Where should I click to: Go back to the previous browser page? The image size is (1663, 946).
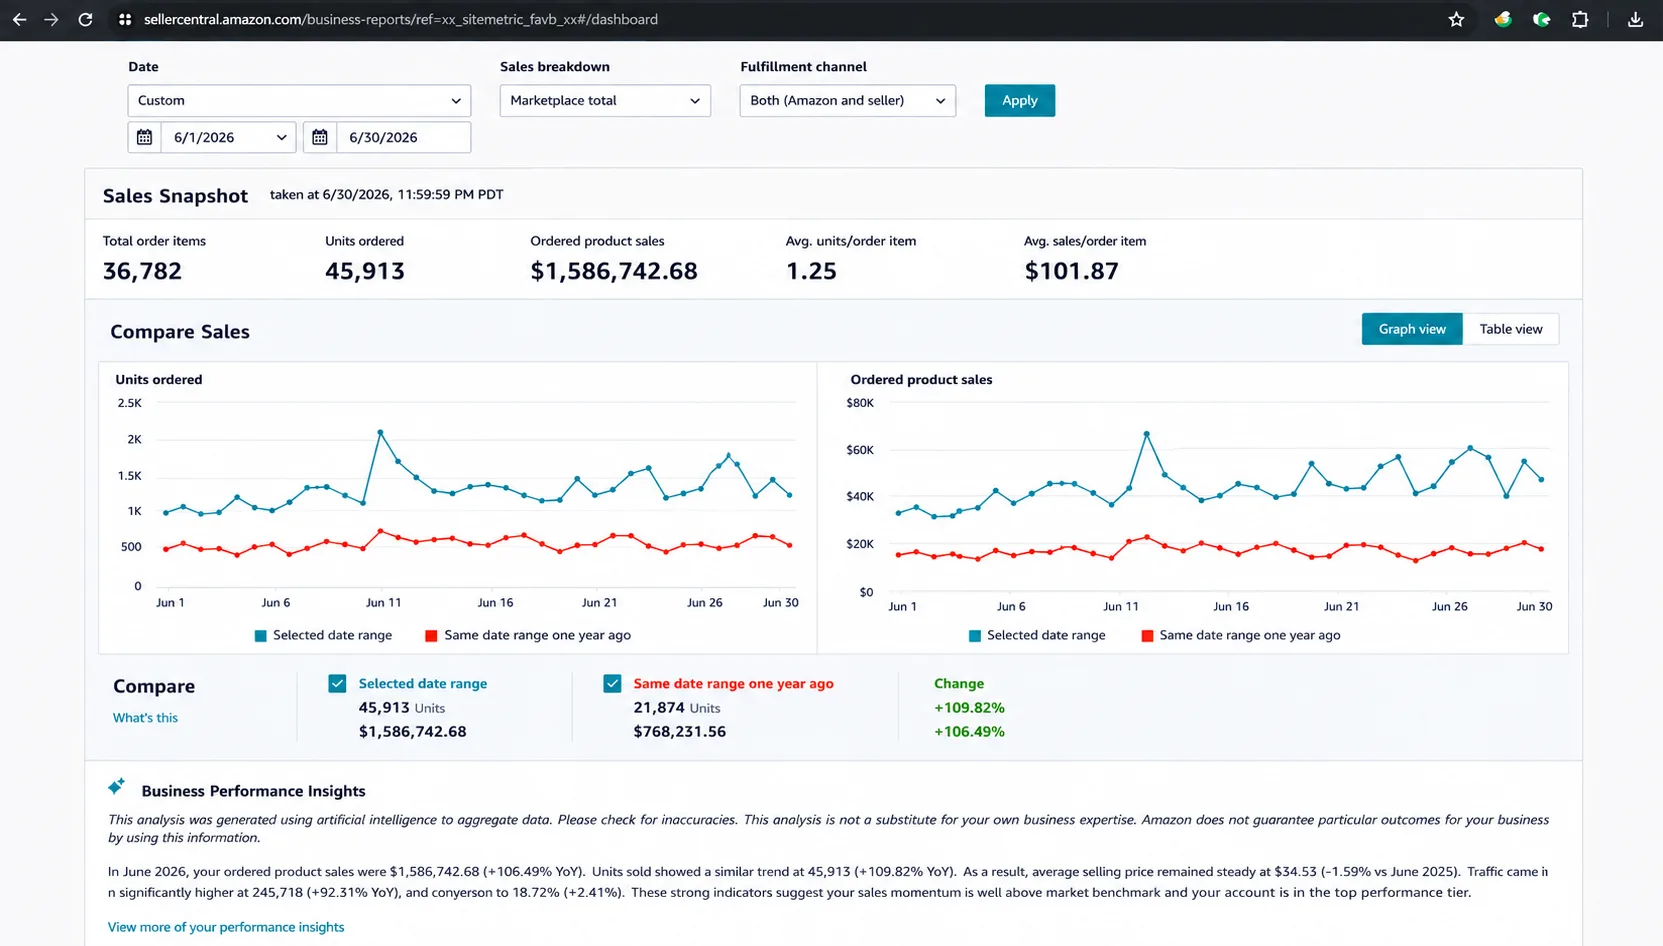(19, 19)
